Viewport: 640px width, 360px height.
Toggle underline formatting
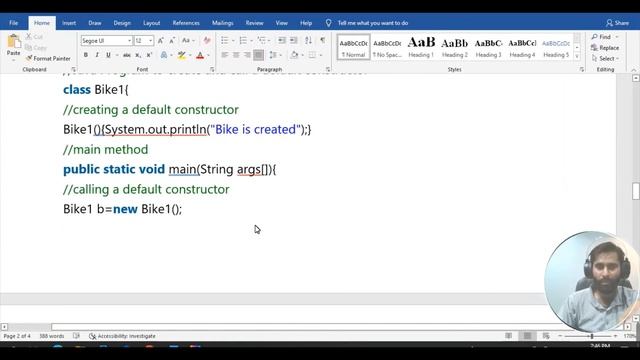point(108,55)
